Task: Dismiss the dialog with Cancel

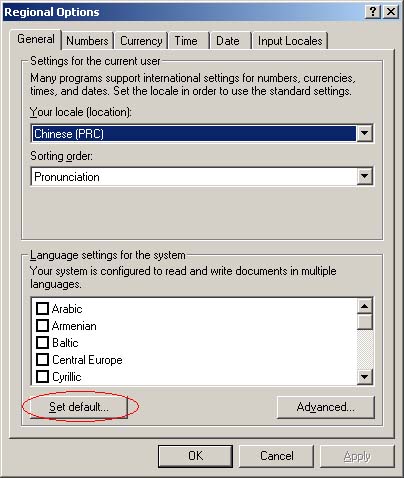Action: coord(277,456)
